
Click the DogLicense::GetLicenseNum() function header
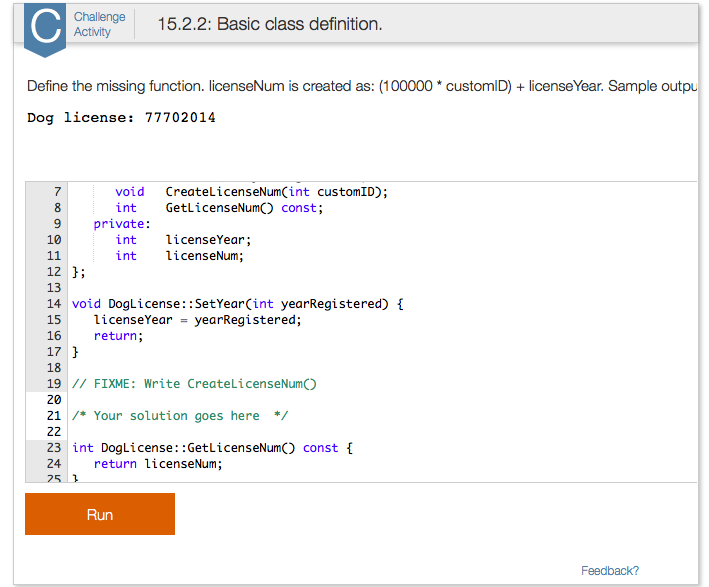click(213, 448)
